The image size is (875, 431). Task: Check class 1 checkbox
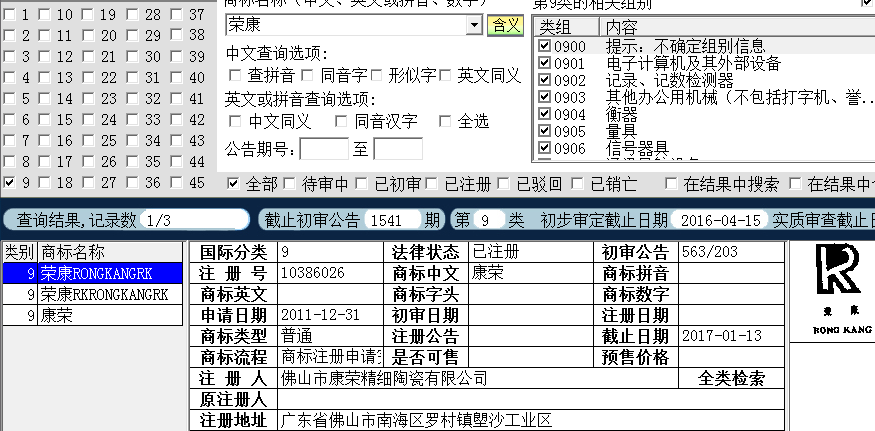click(9, 15)
